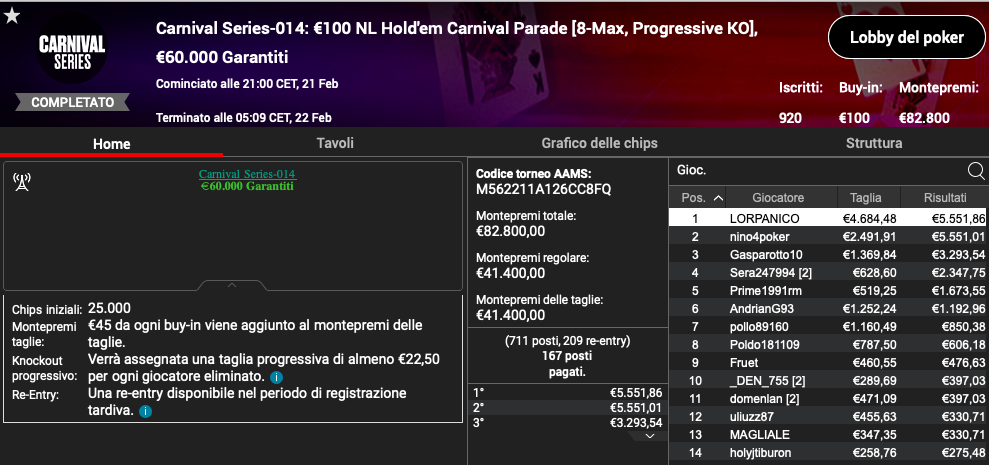
Task: Sort by the Taglia column header
Action: pos(865,197)
